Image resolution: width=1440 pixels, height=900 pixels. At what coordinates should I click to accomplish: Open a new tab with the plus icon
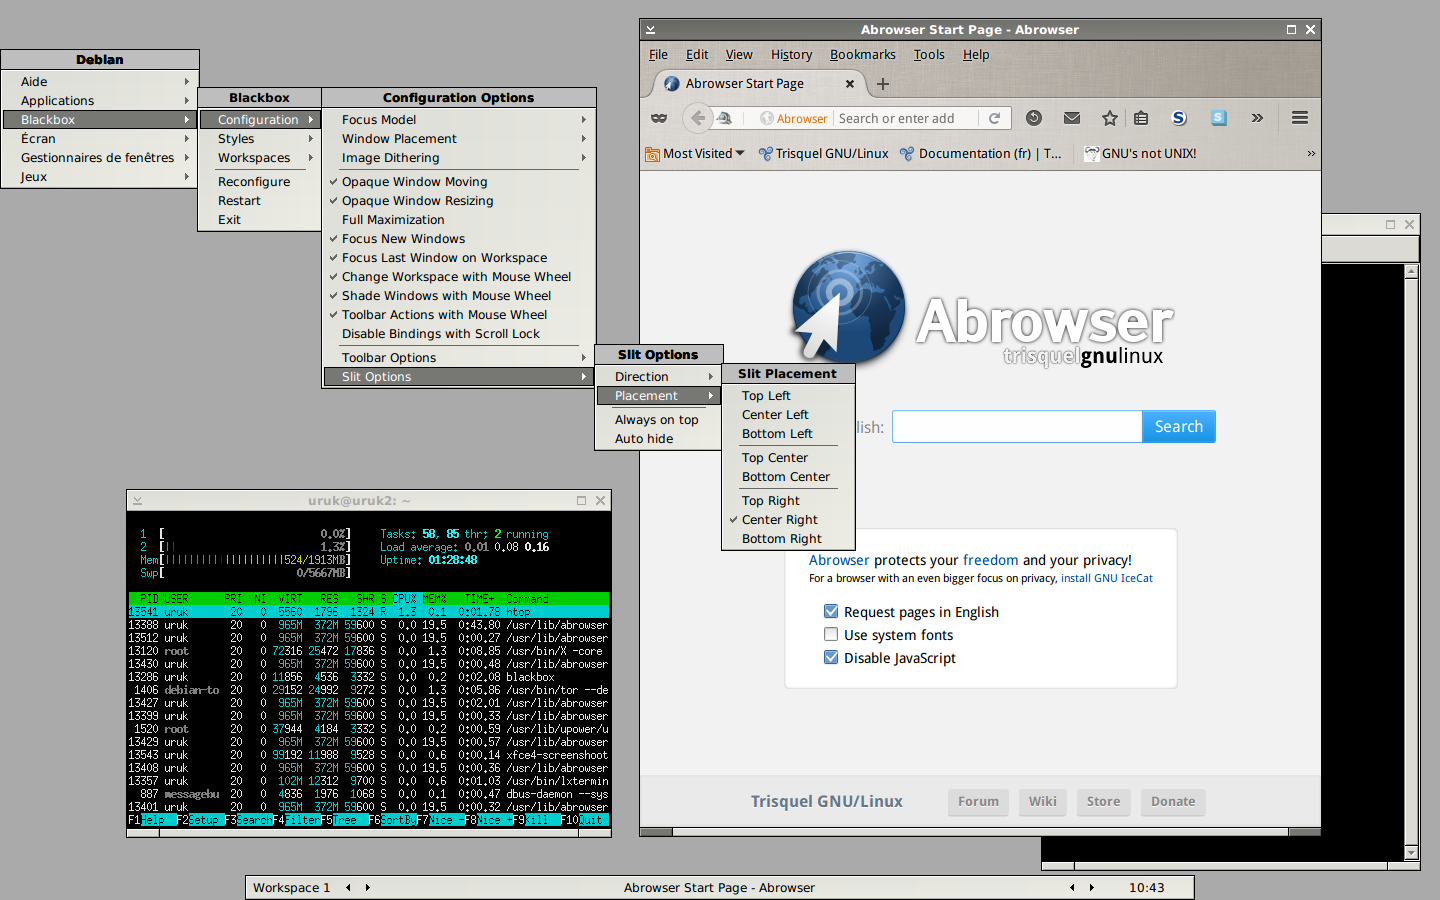[883, 84]
